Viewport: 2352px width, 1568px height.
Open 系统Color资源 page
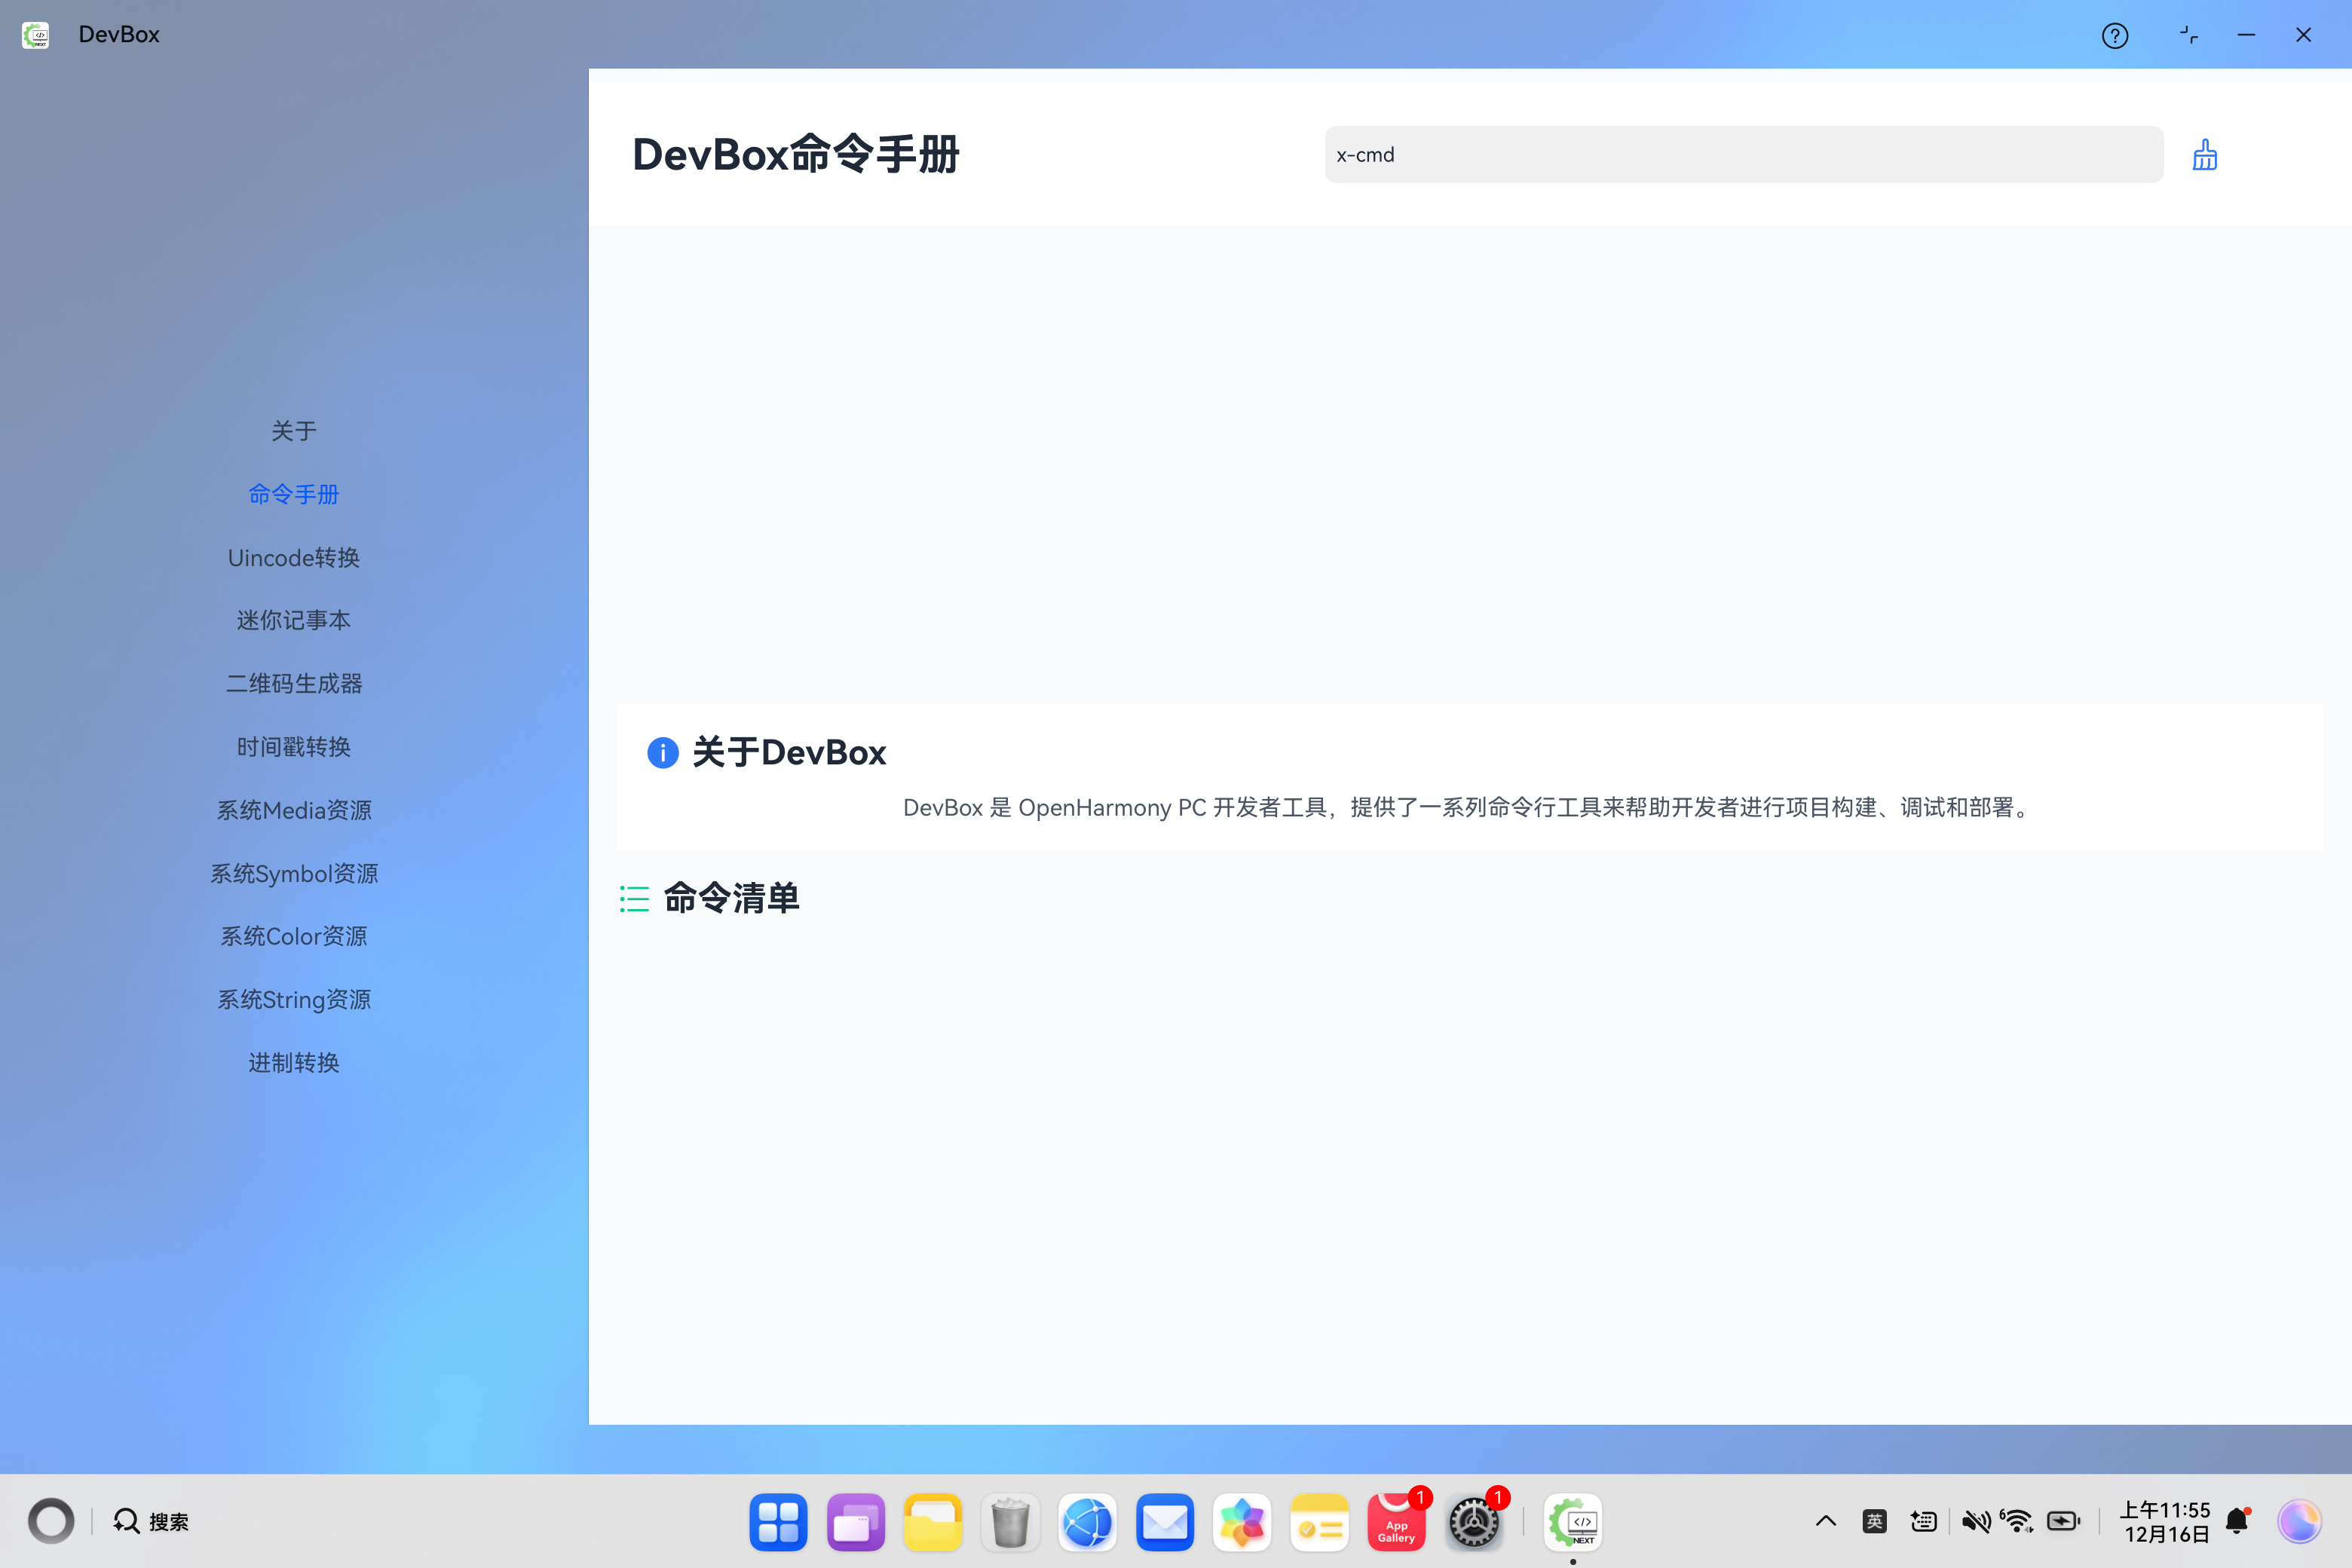293,936
